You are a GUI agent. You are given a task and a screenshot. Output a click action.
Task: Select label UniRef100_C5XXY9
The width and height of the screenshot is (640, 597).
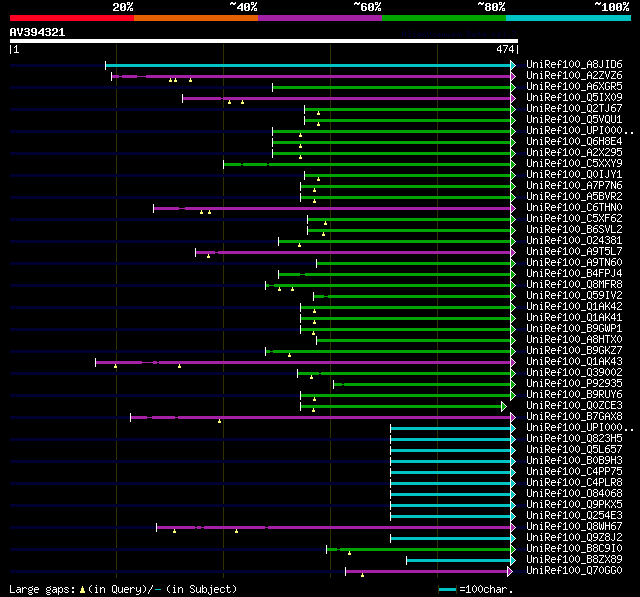click(x=574, y=164)
